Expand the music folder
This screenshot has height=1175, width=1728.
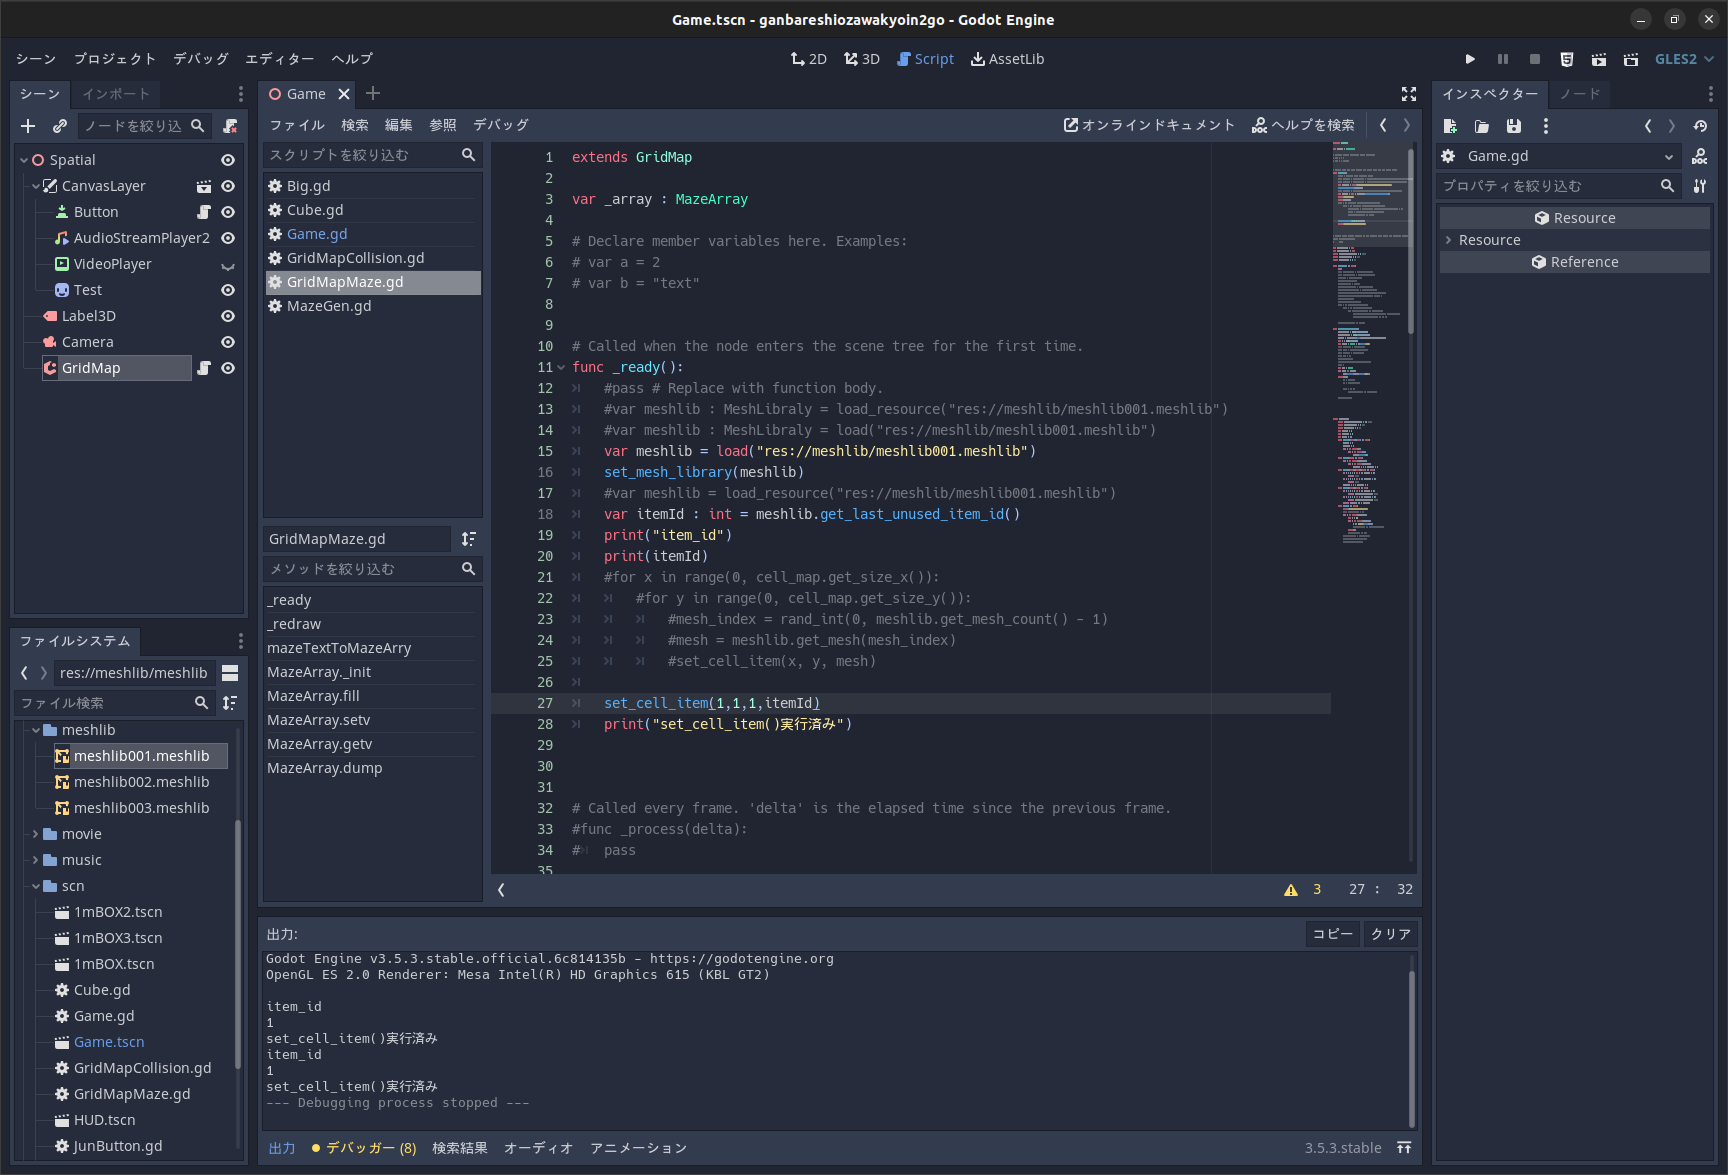click(36, 860)
